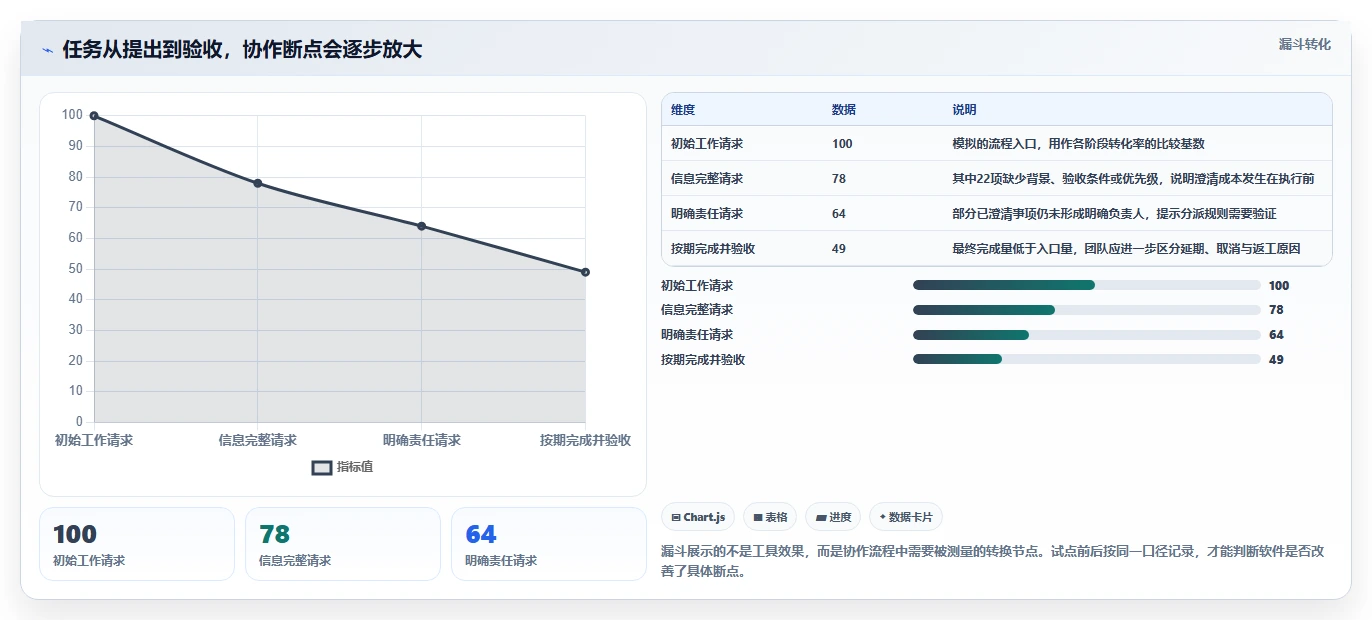Click the y-axis label 50
This screenshot has width=1372, height=620.
[75, 269]
